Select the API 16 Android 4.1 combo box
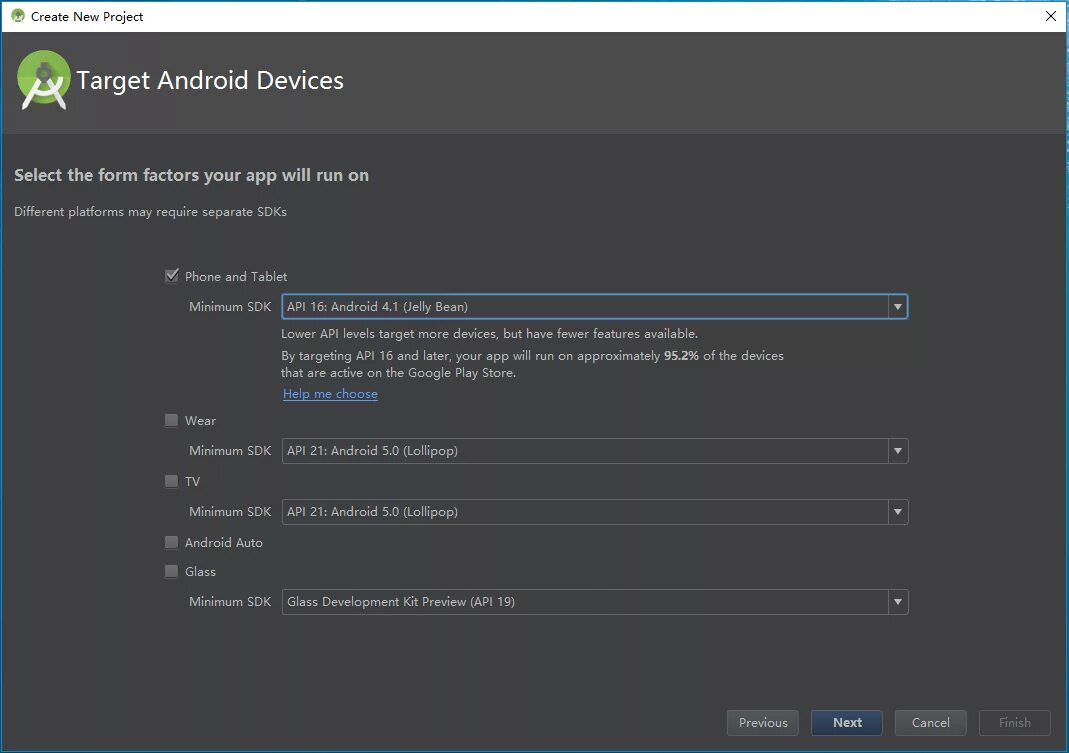The height and width of the screenshot is (753, 1069). tap(594, 307)
